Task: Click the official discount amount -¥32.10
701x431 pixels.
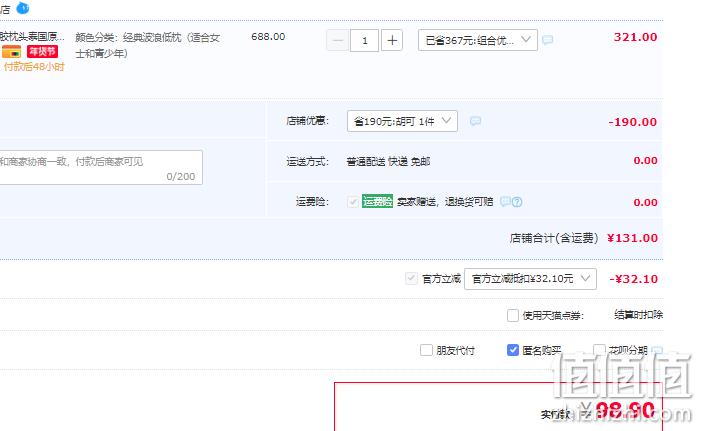Action: pyautogui.click(x=633, y=279)
